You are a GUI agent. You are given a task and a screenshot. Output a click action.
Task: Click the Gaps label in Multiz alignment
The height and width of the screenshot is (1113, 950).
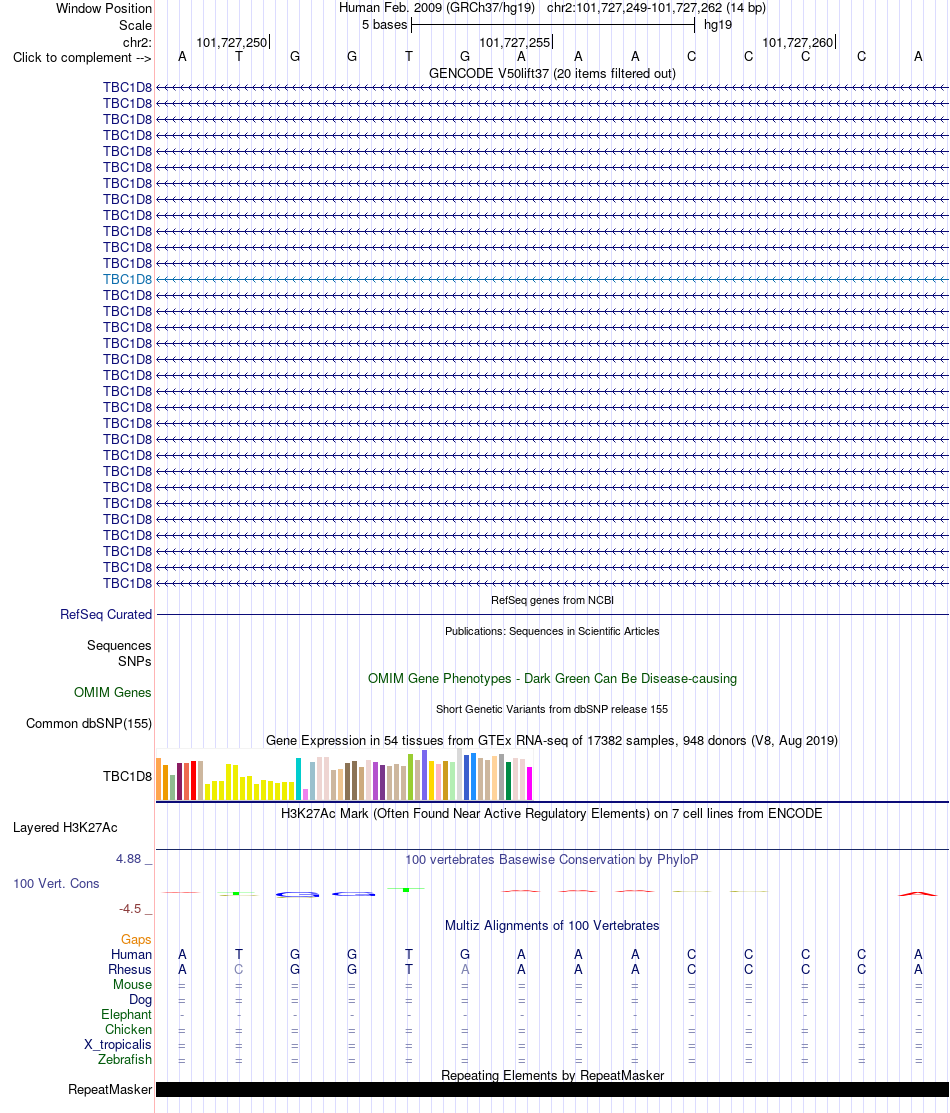[x=136, y=940]
